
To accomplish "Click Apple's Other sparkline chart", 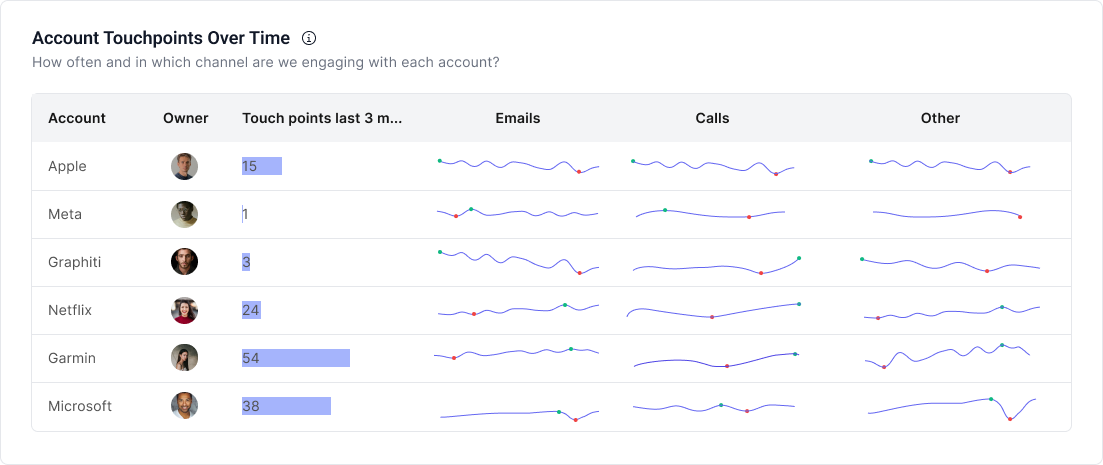I will pyautogui.click(x=950, y=166).
